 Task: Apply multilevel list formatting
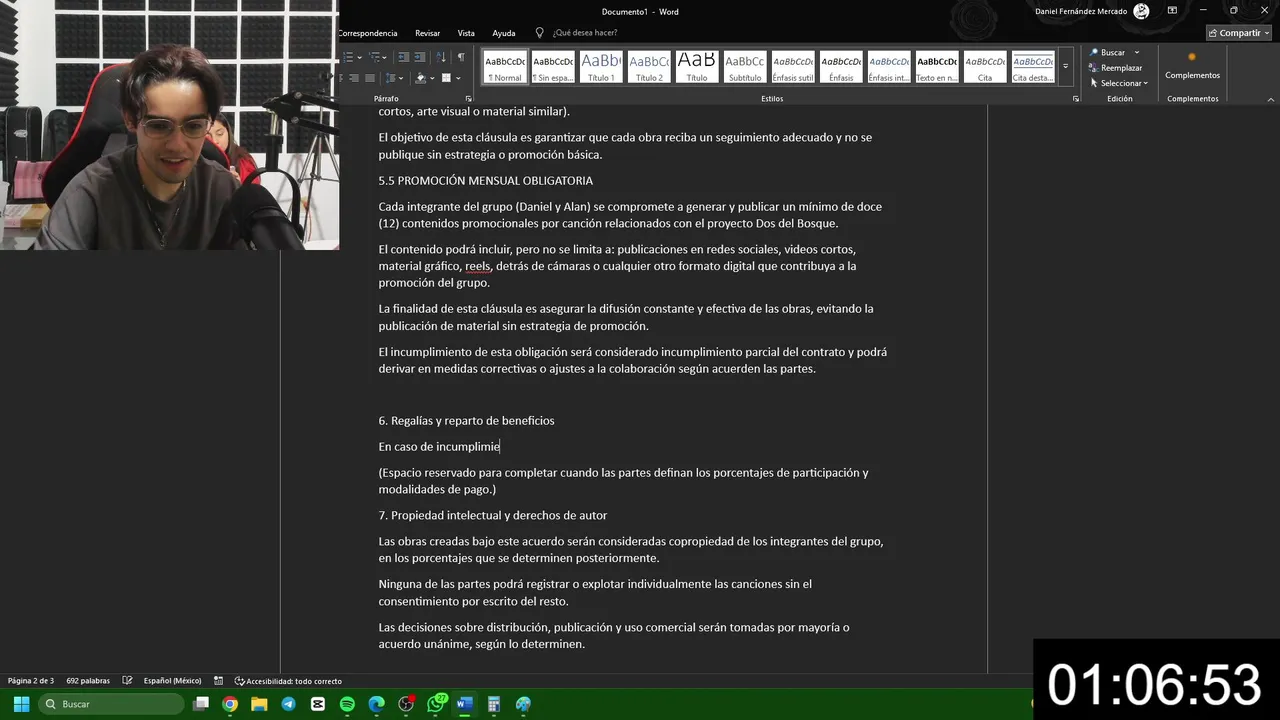tap(374, 57)
